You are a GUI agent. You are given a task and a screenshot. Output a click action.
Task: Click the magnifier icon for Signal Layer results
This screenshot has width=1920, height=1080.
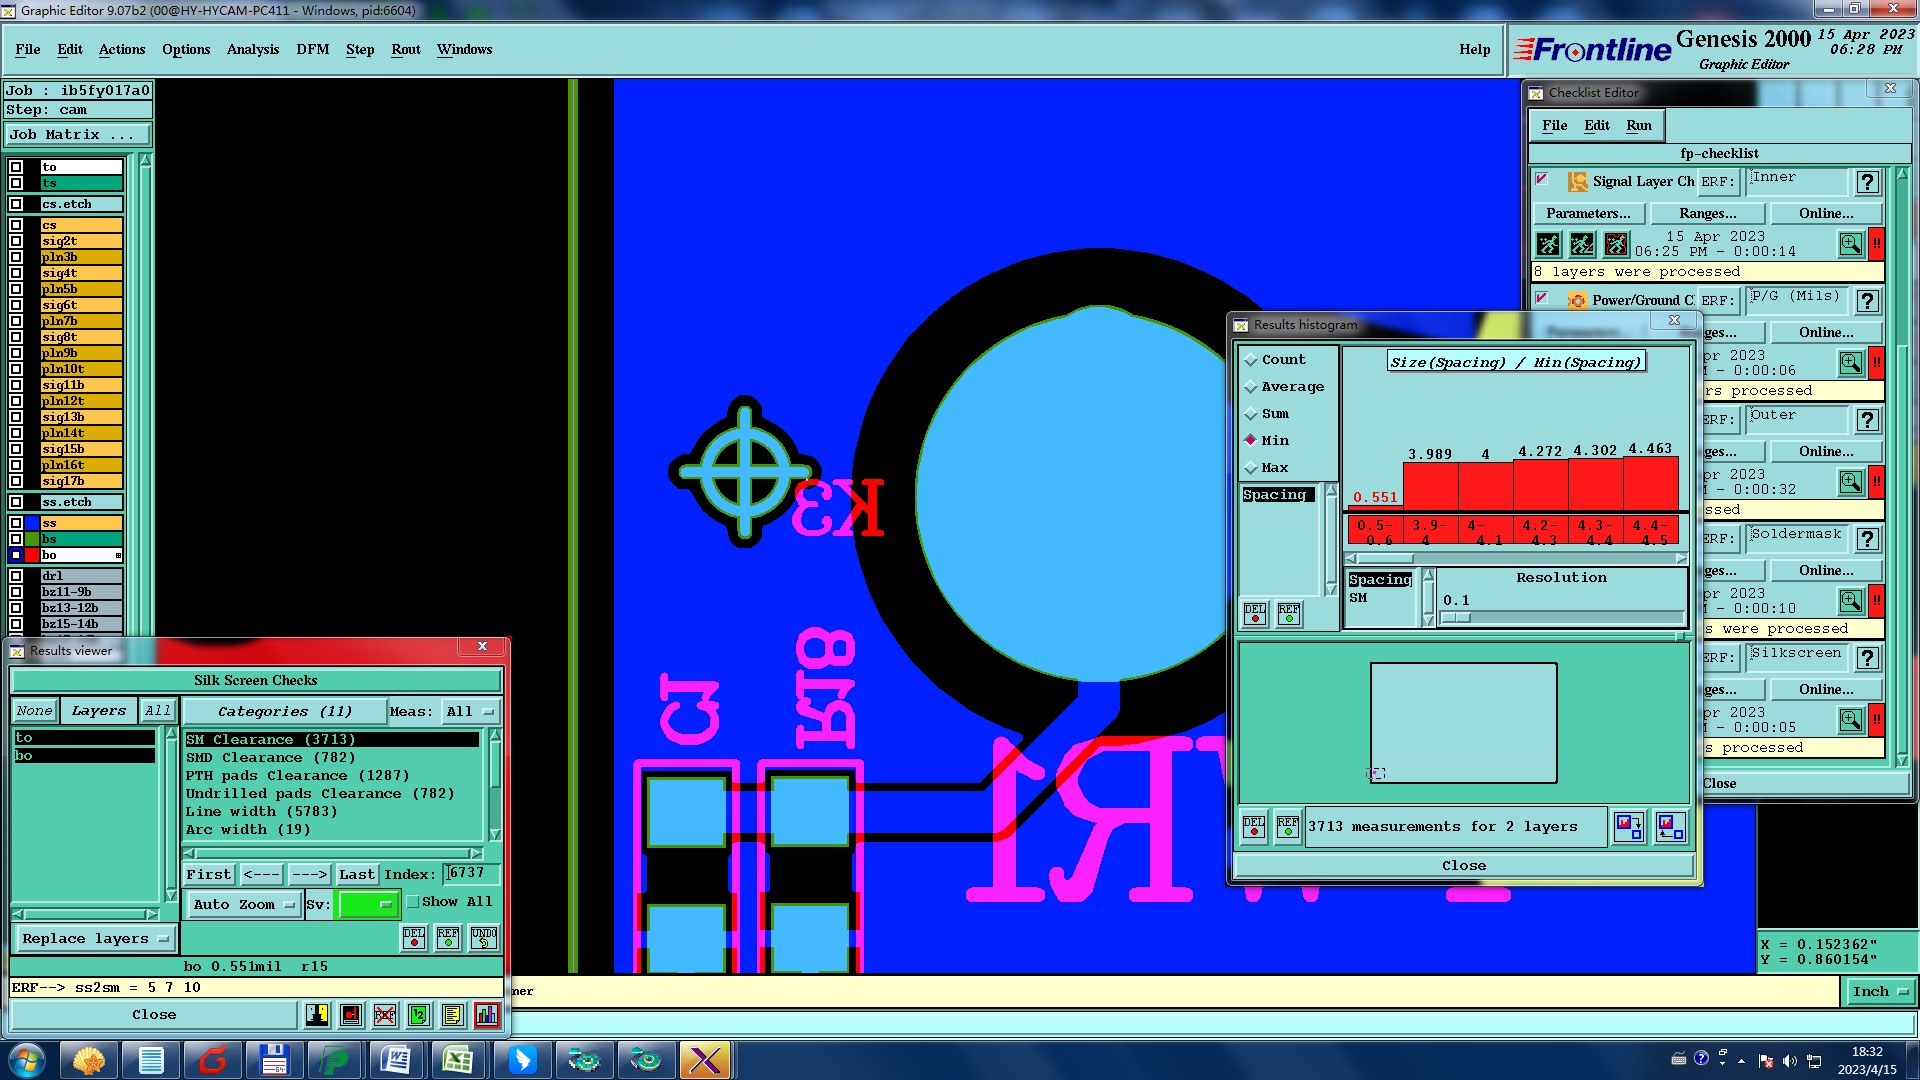(x=1850, y=244)
